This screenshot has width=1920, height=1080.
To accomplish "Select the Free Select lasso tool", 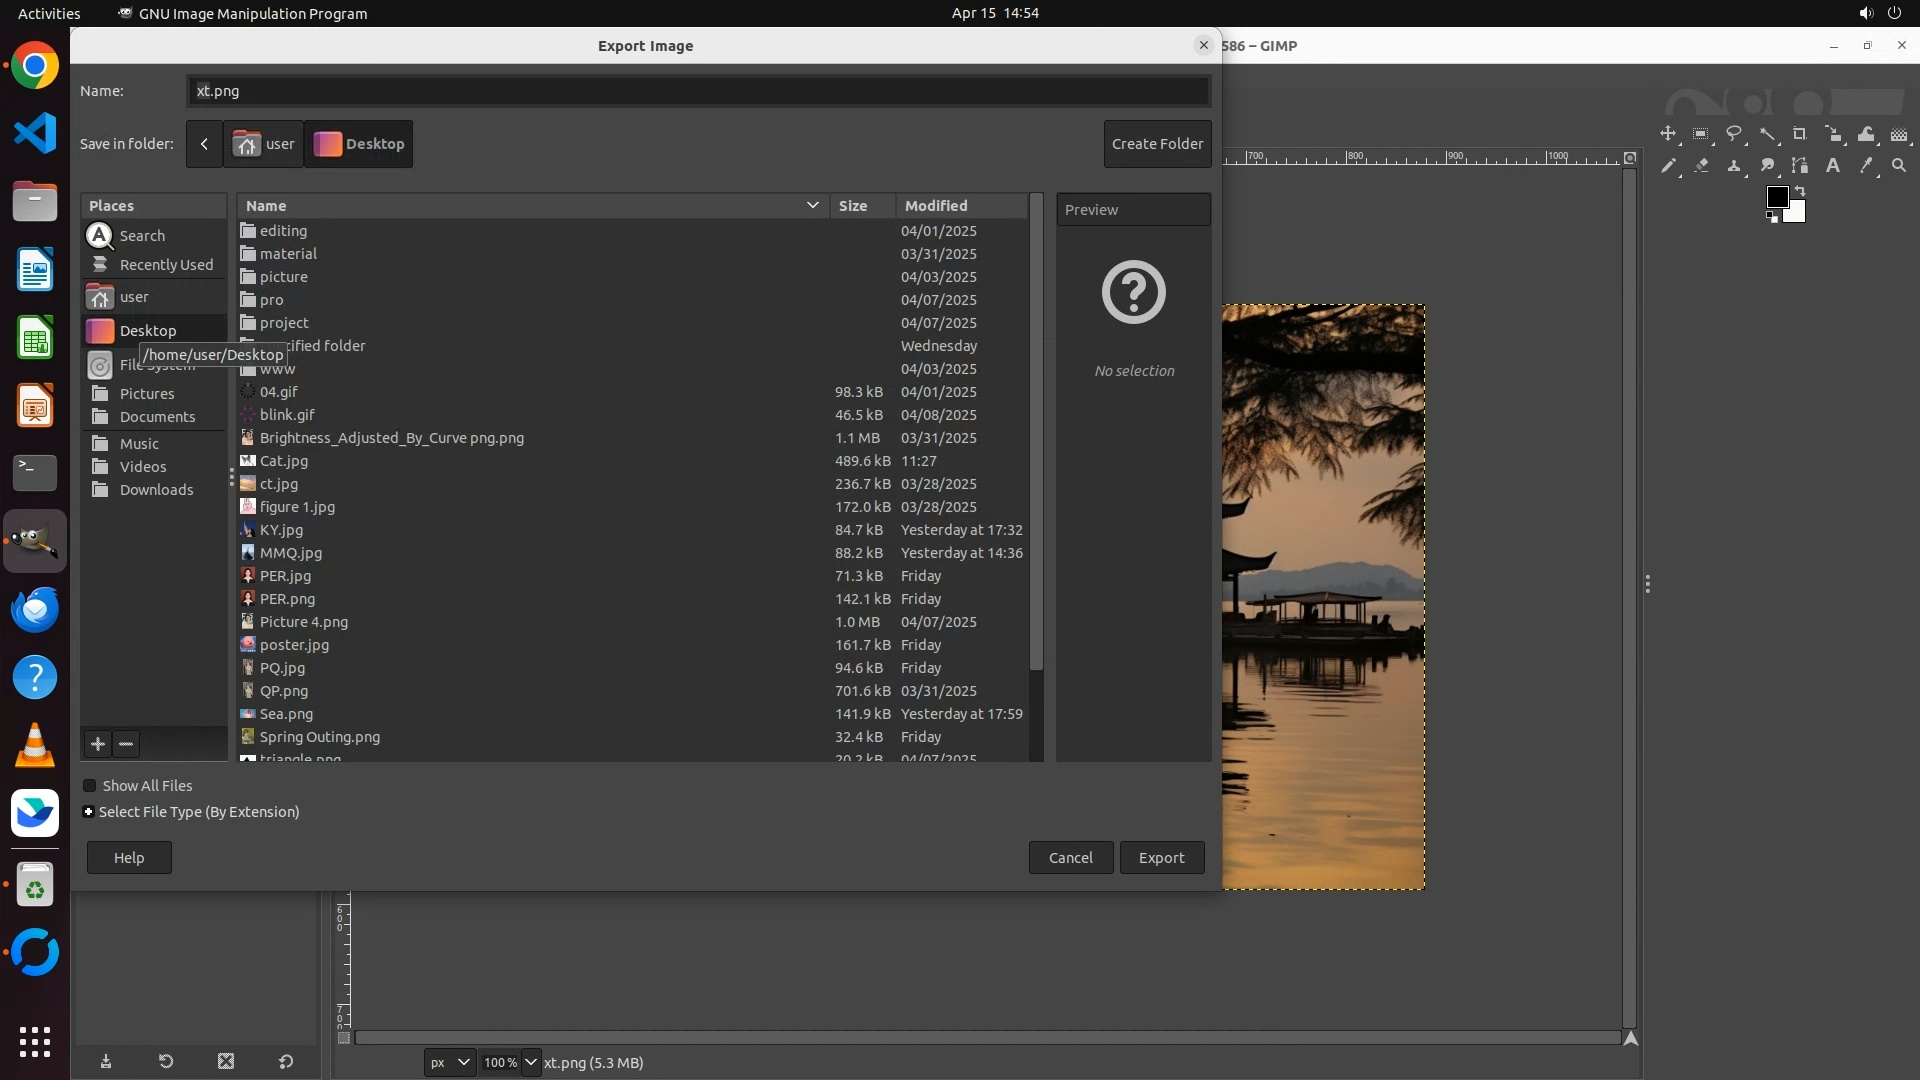I will 1734,134.
